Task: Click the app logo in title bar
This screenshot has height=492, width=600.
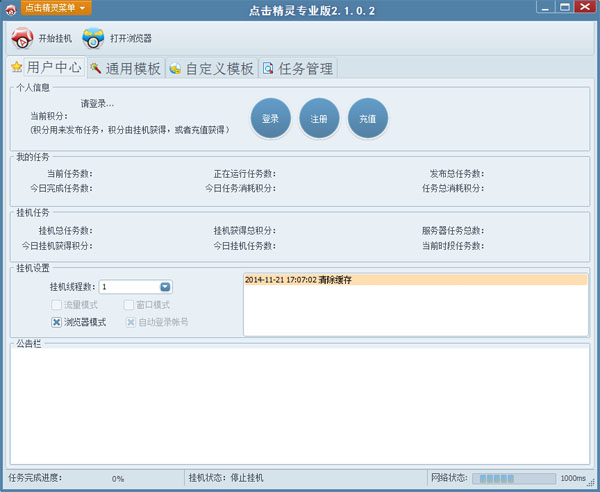Action: 10,8
